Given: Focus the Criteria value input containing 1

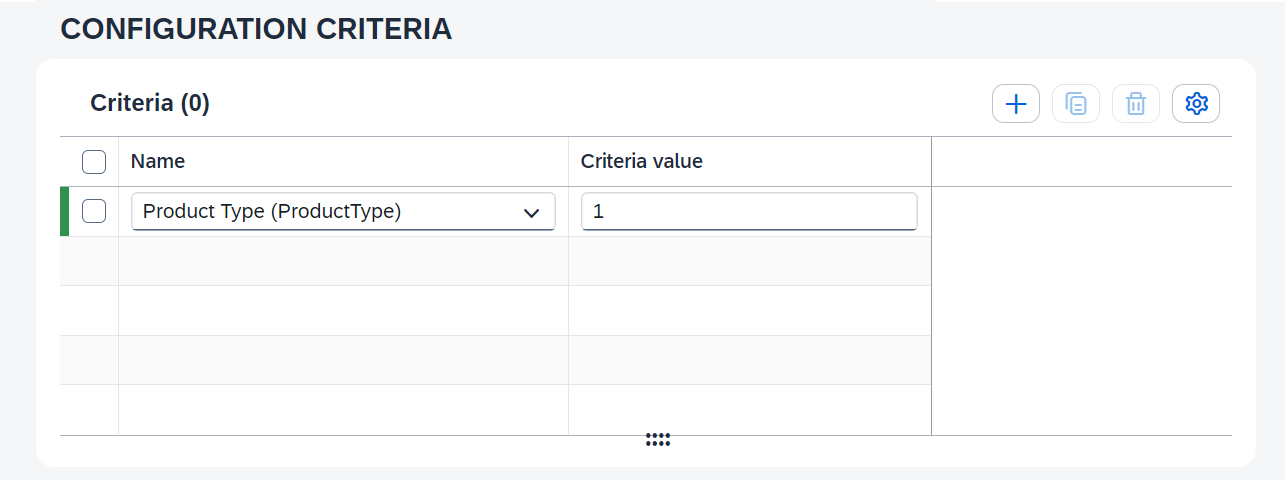Looking at the screenshot, I should click(748, 212).
